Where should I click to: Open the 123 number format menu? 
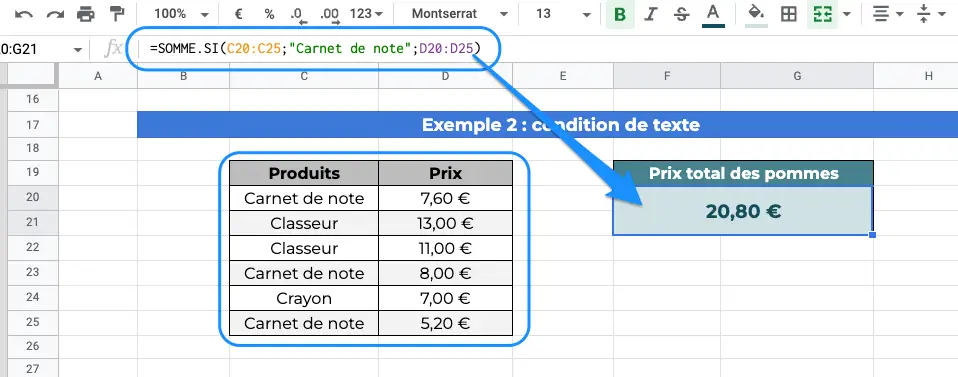coord(367,13)
